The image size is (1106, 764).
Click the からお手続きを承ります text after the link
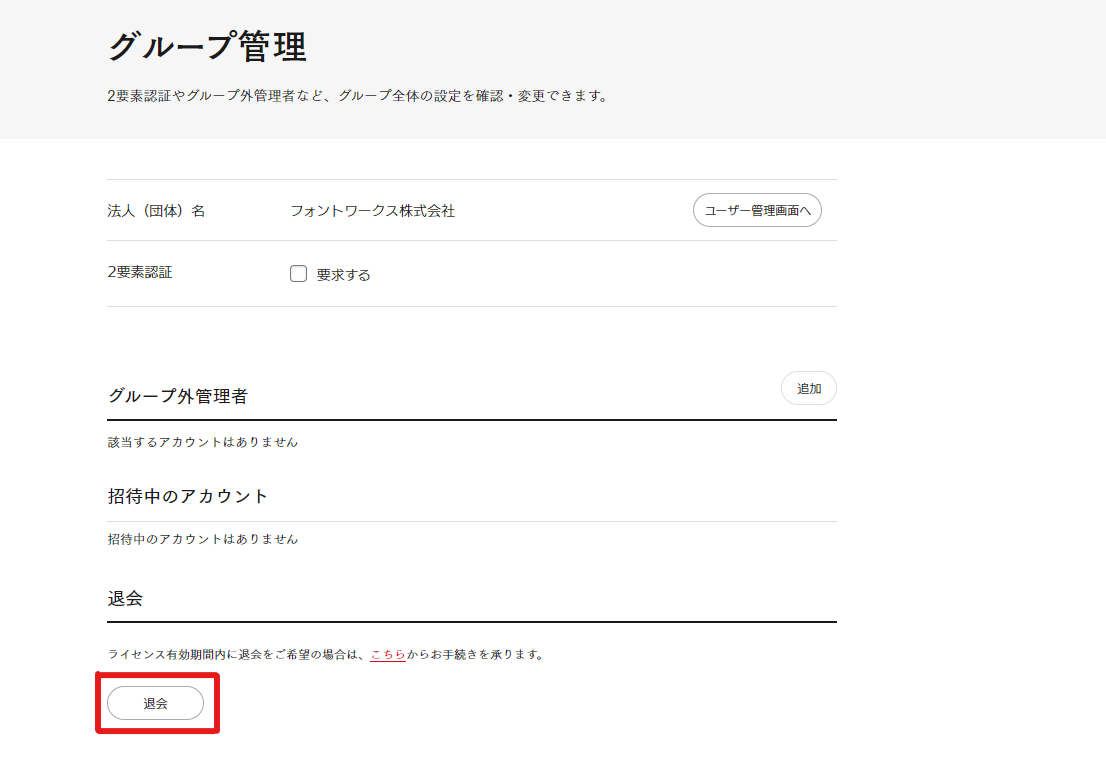pyautogui.click(x=475, y=655)
